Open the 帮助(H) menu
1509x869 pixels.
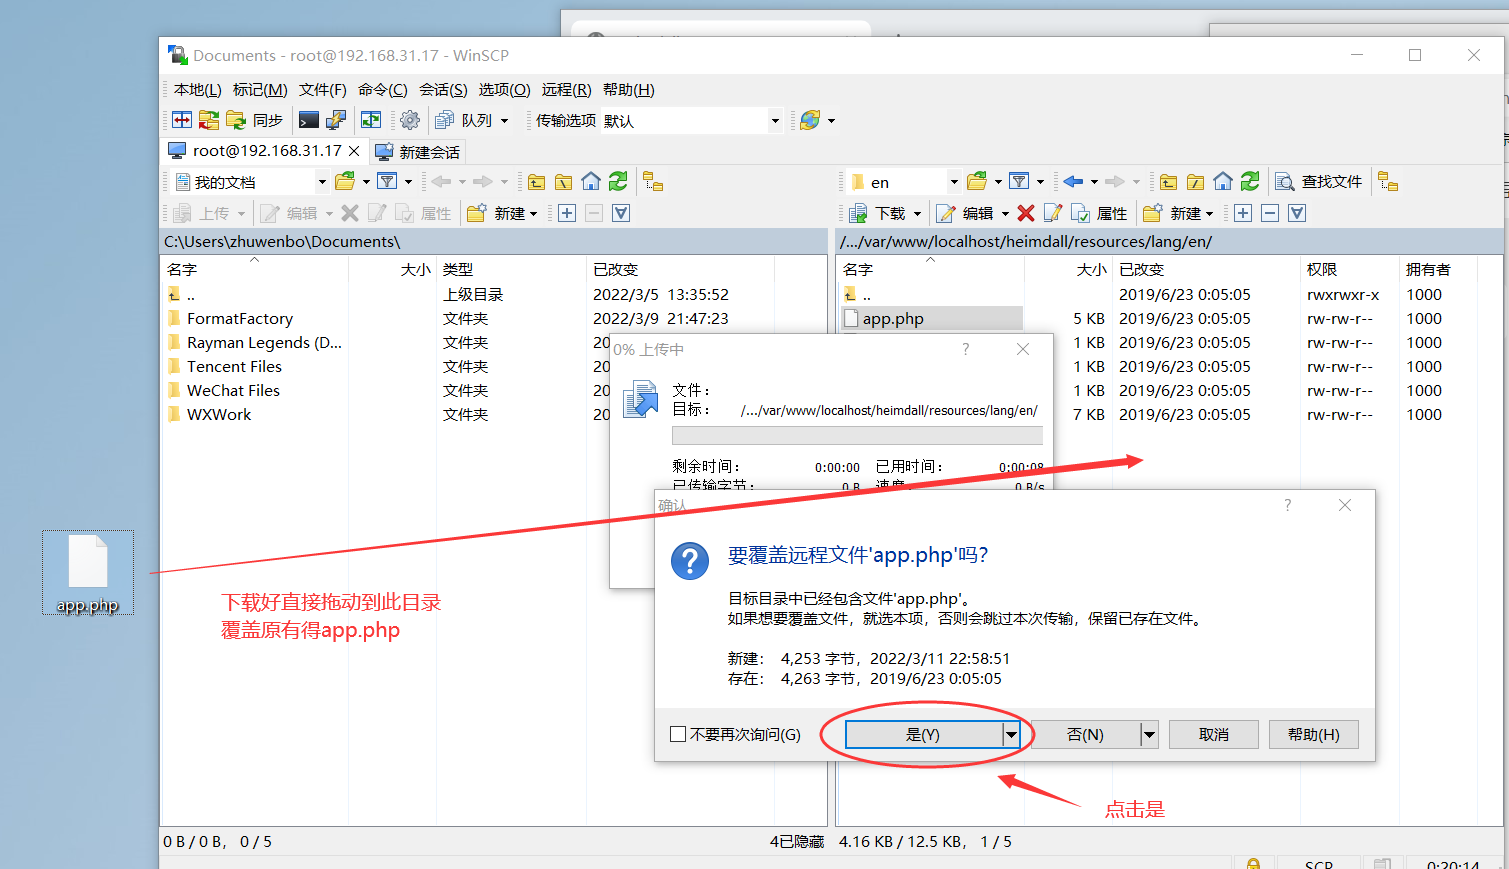coord(628,90)
